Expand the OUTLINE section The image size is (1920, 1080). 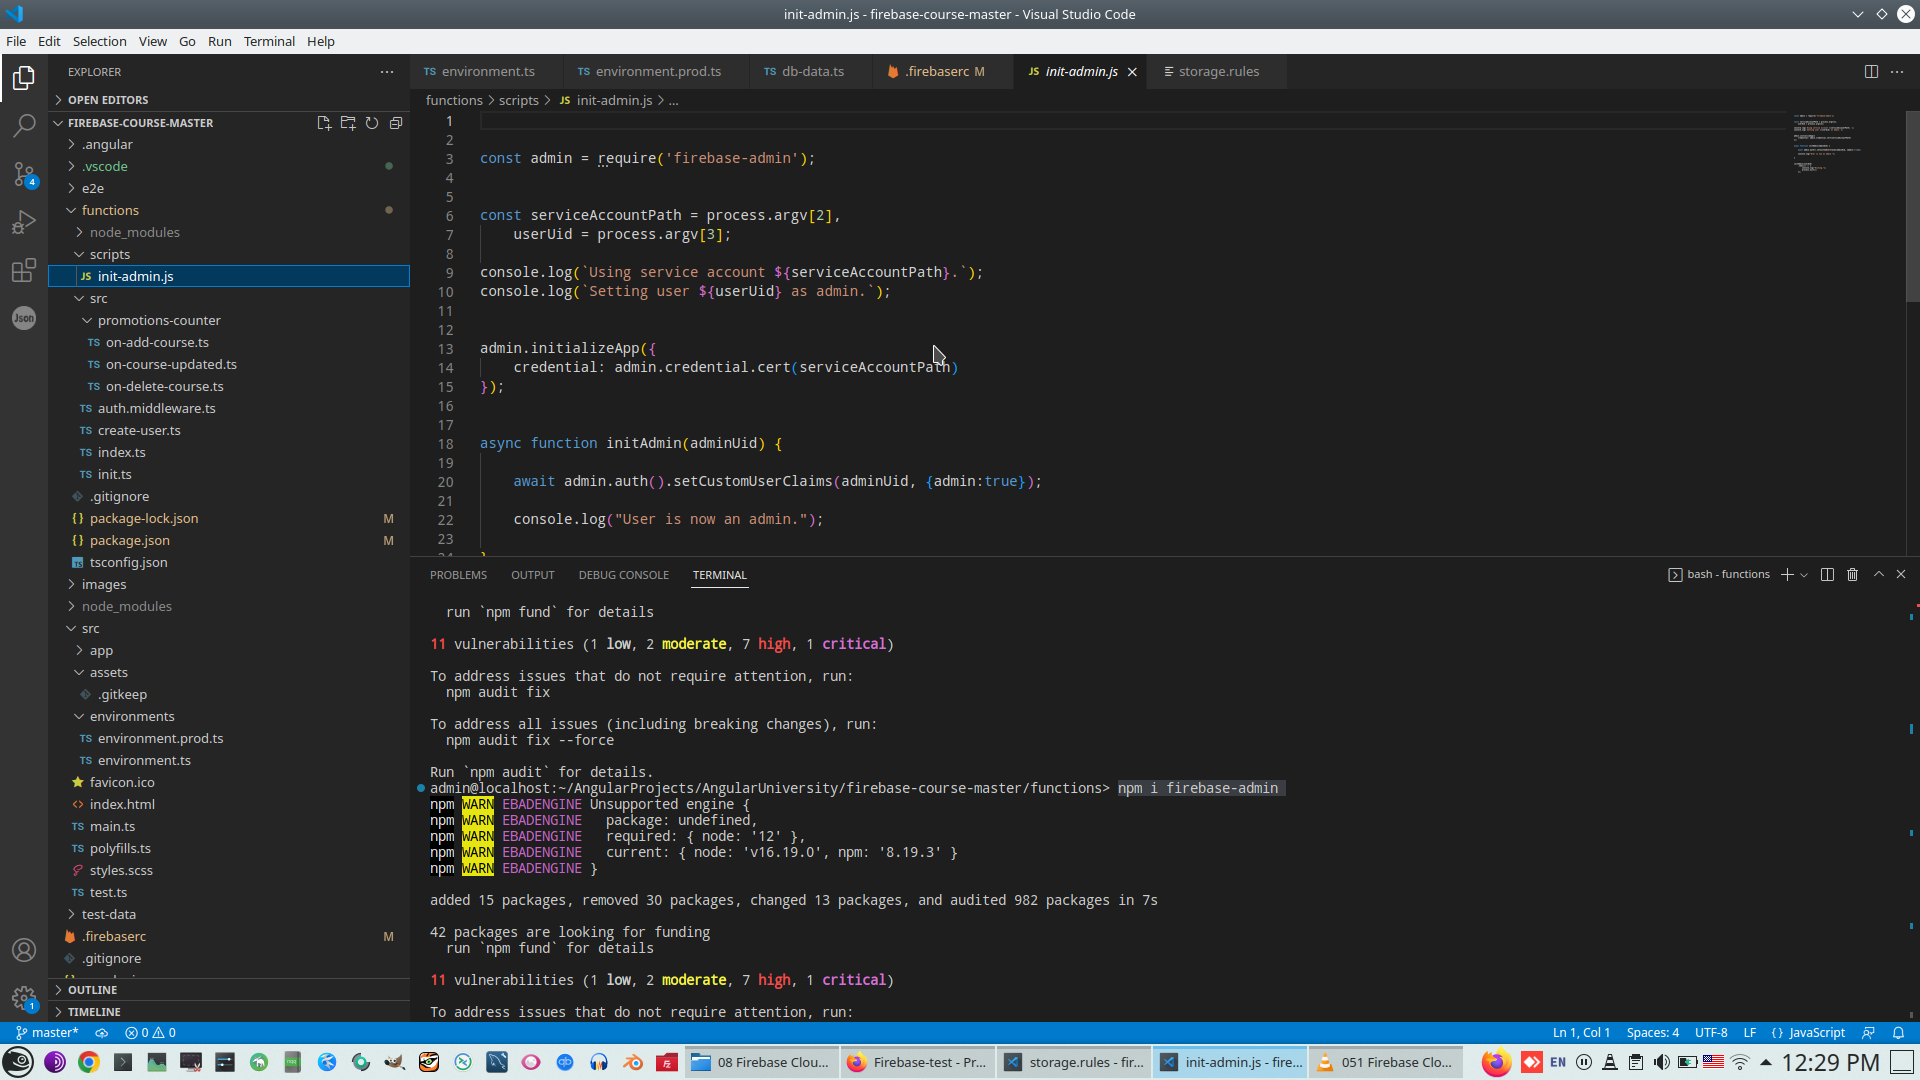tap(92, 990)
